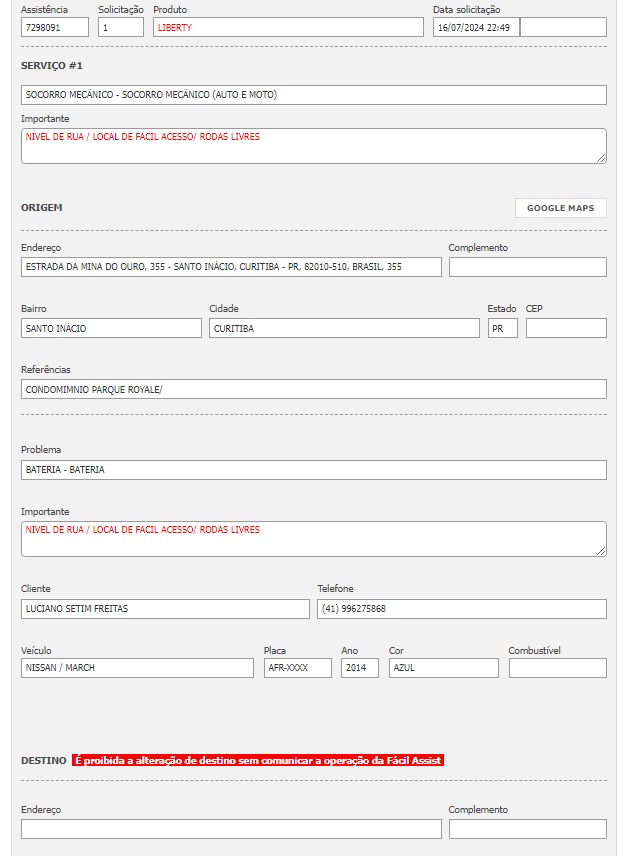The height and width of the screenshot is (856, 631).
Task: Select the Veículo field showing Nissan / March
Action: coord(137,668)
